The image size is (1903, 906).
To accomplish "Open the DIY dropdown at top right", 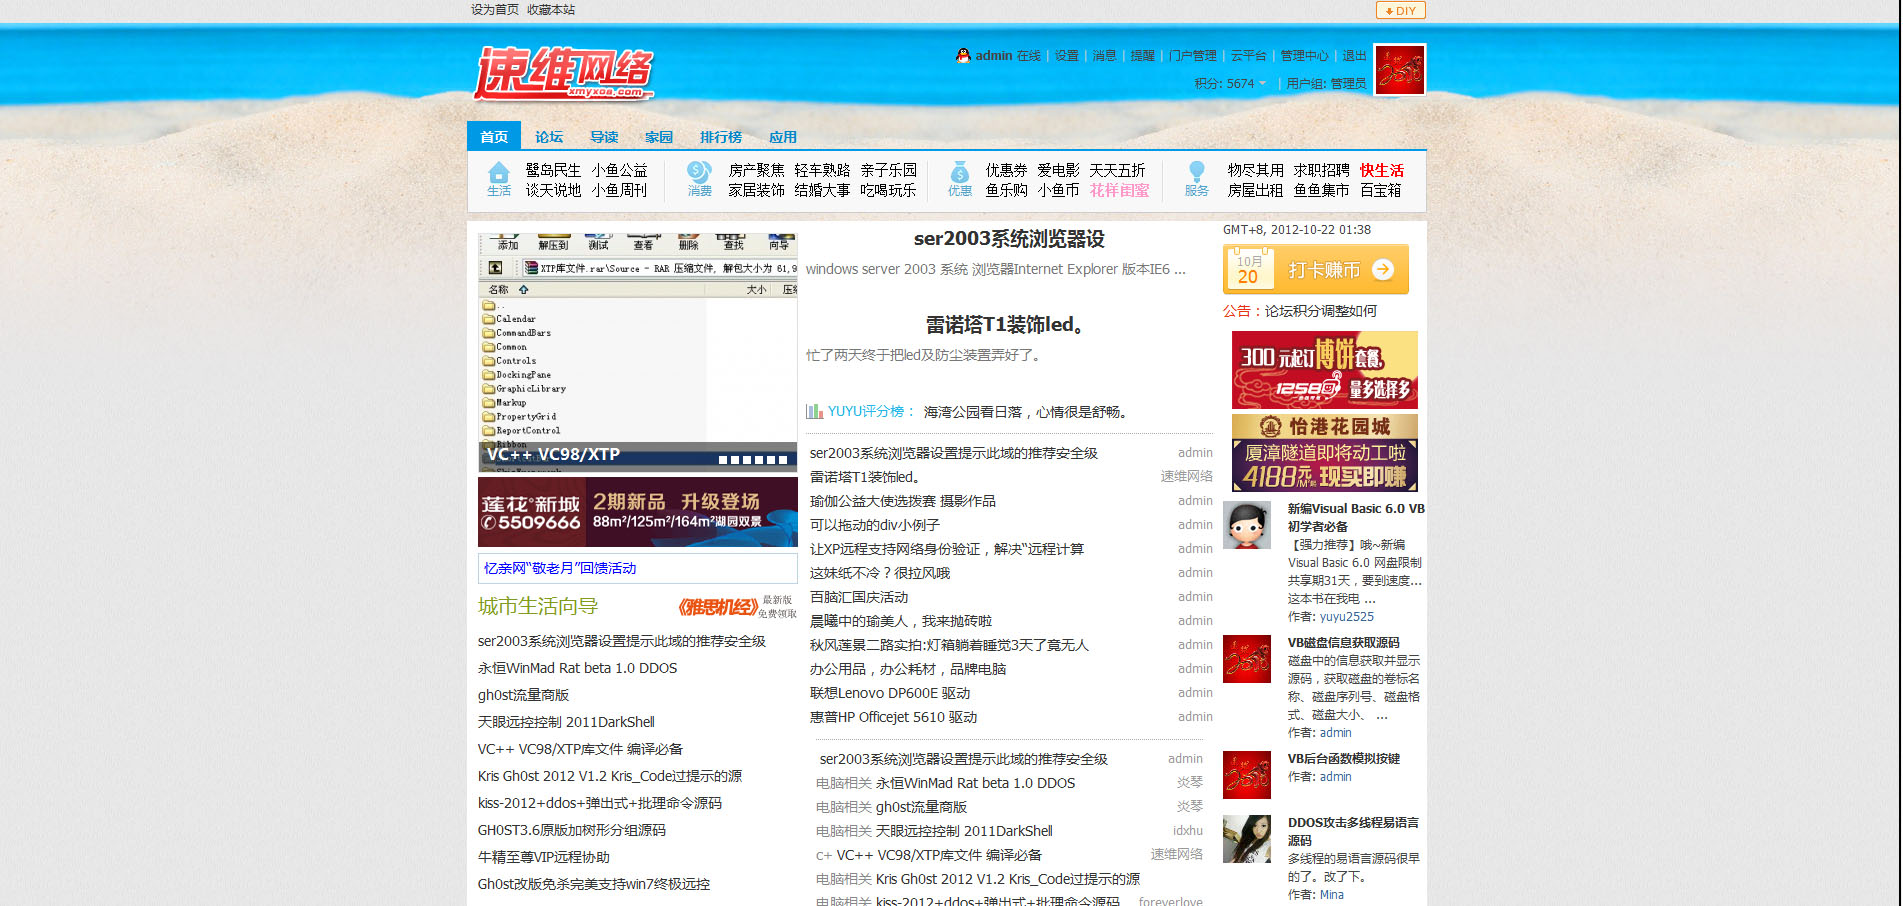I will tap(1399, 10).
